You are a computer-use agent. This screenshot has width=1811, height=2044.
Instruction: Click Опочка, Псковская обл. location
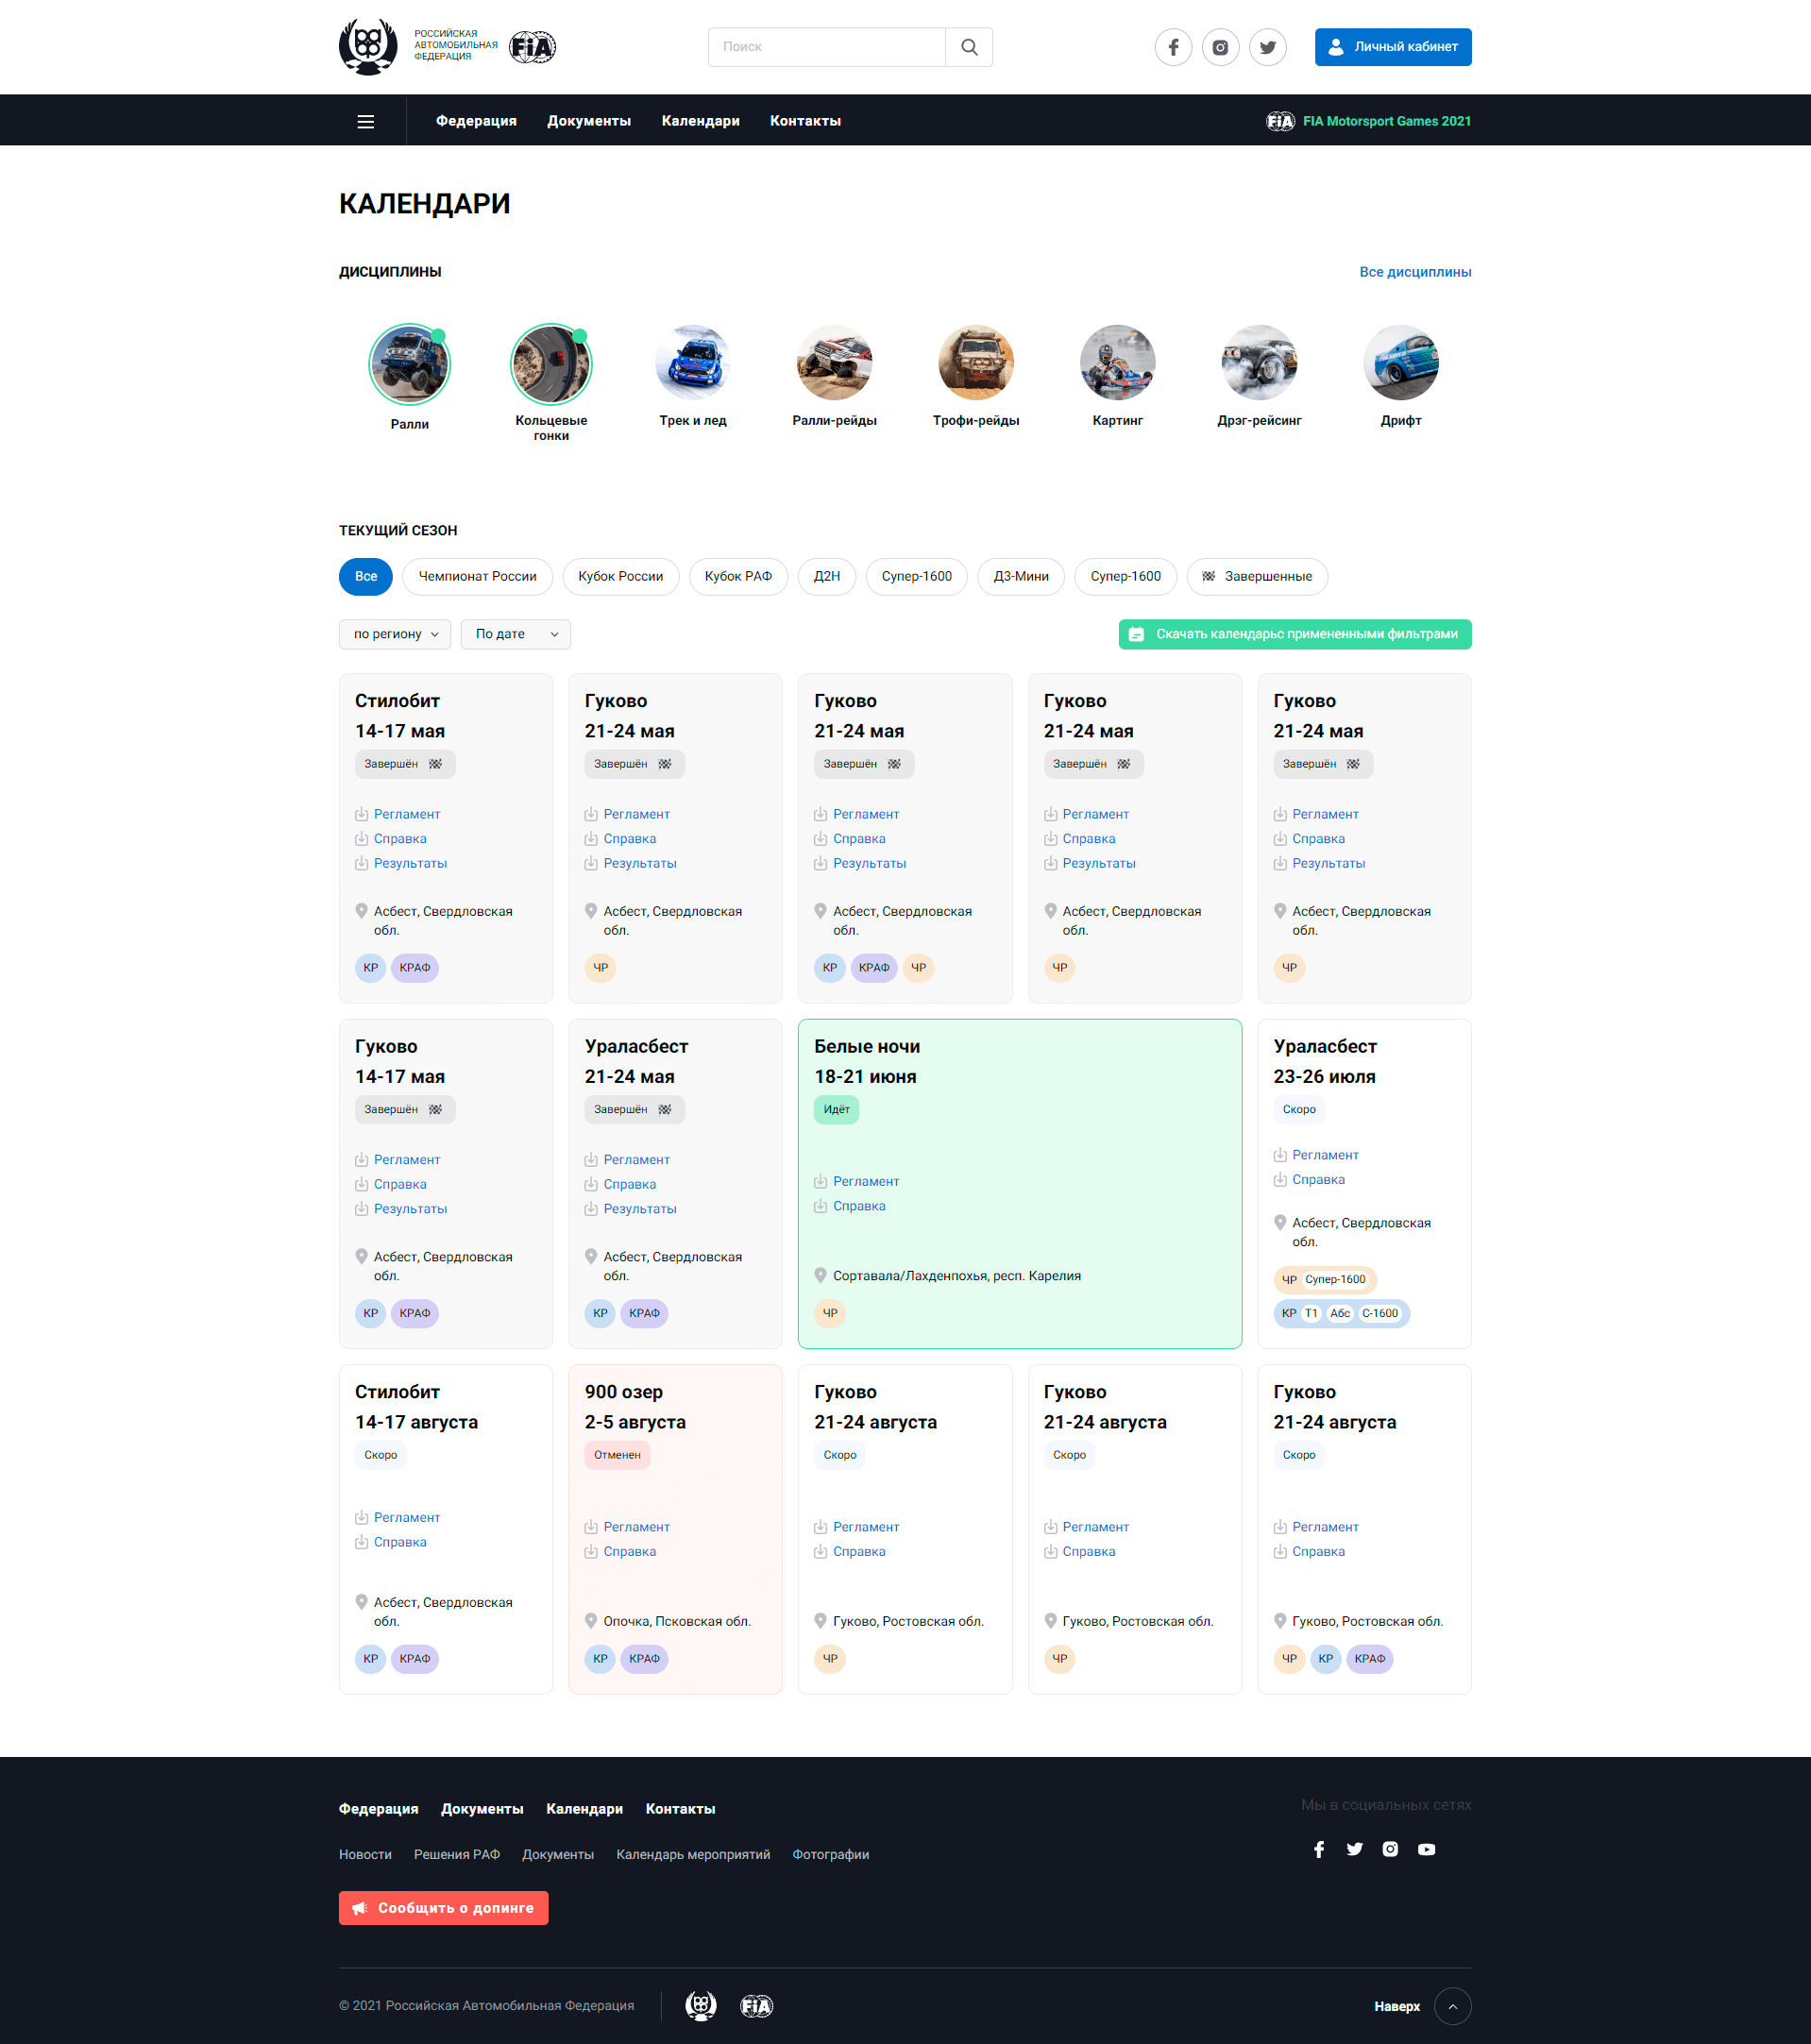tap(677, 1621)
